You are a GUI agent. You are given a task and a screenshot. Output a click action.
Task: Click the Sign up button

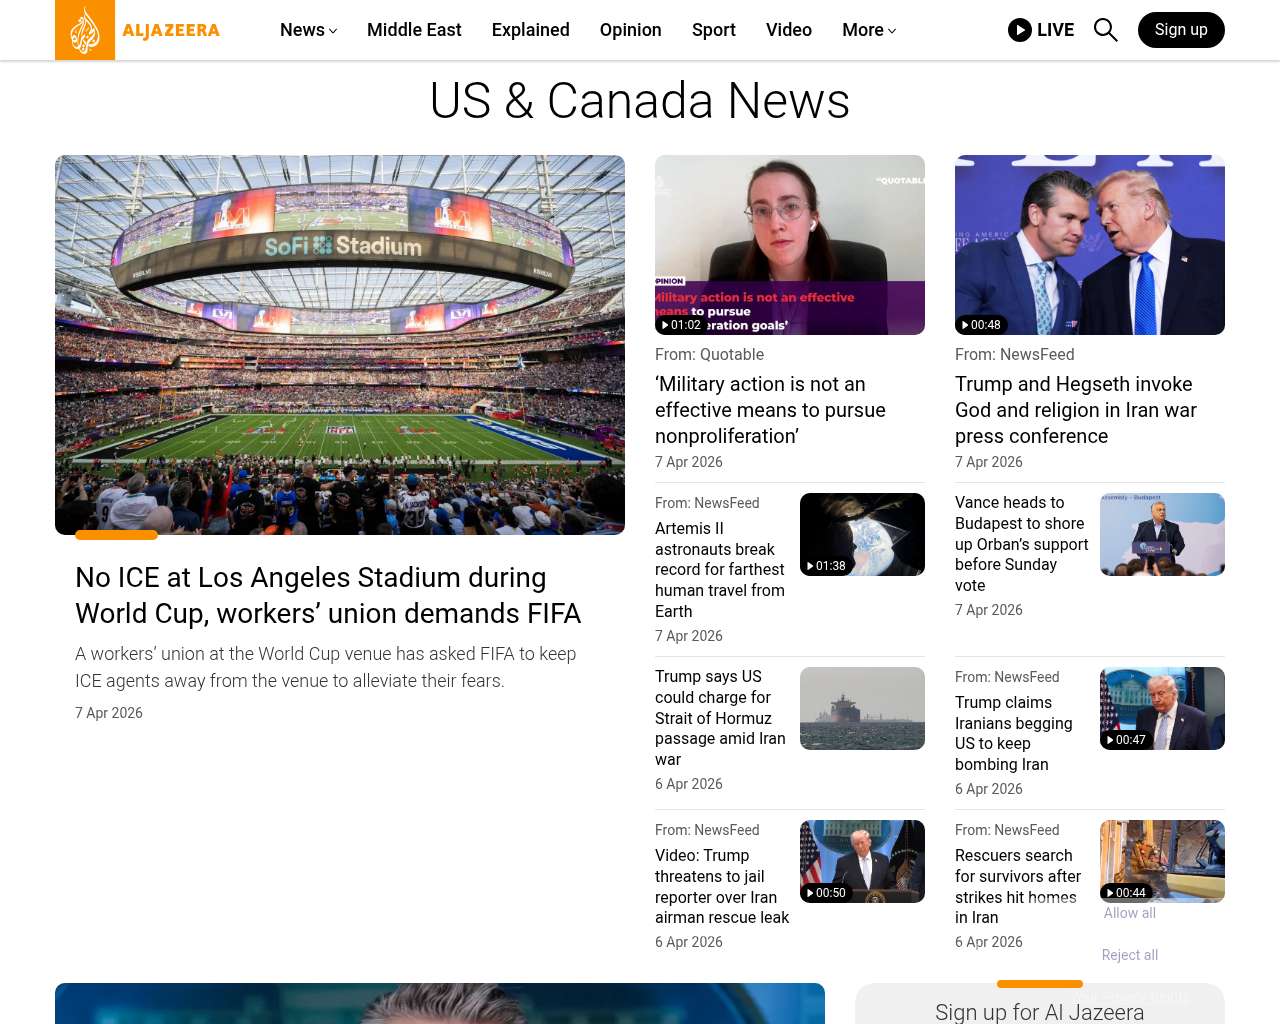click(x=1181, y=30)
